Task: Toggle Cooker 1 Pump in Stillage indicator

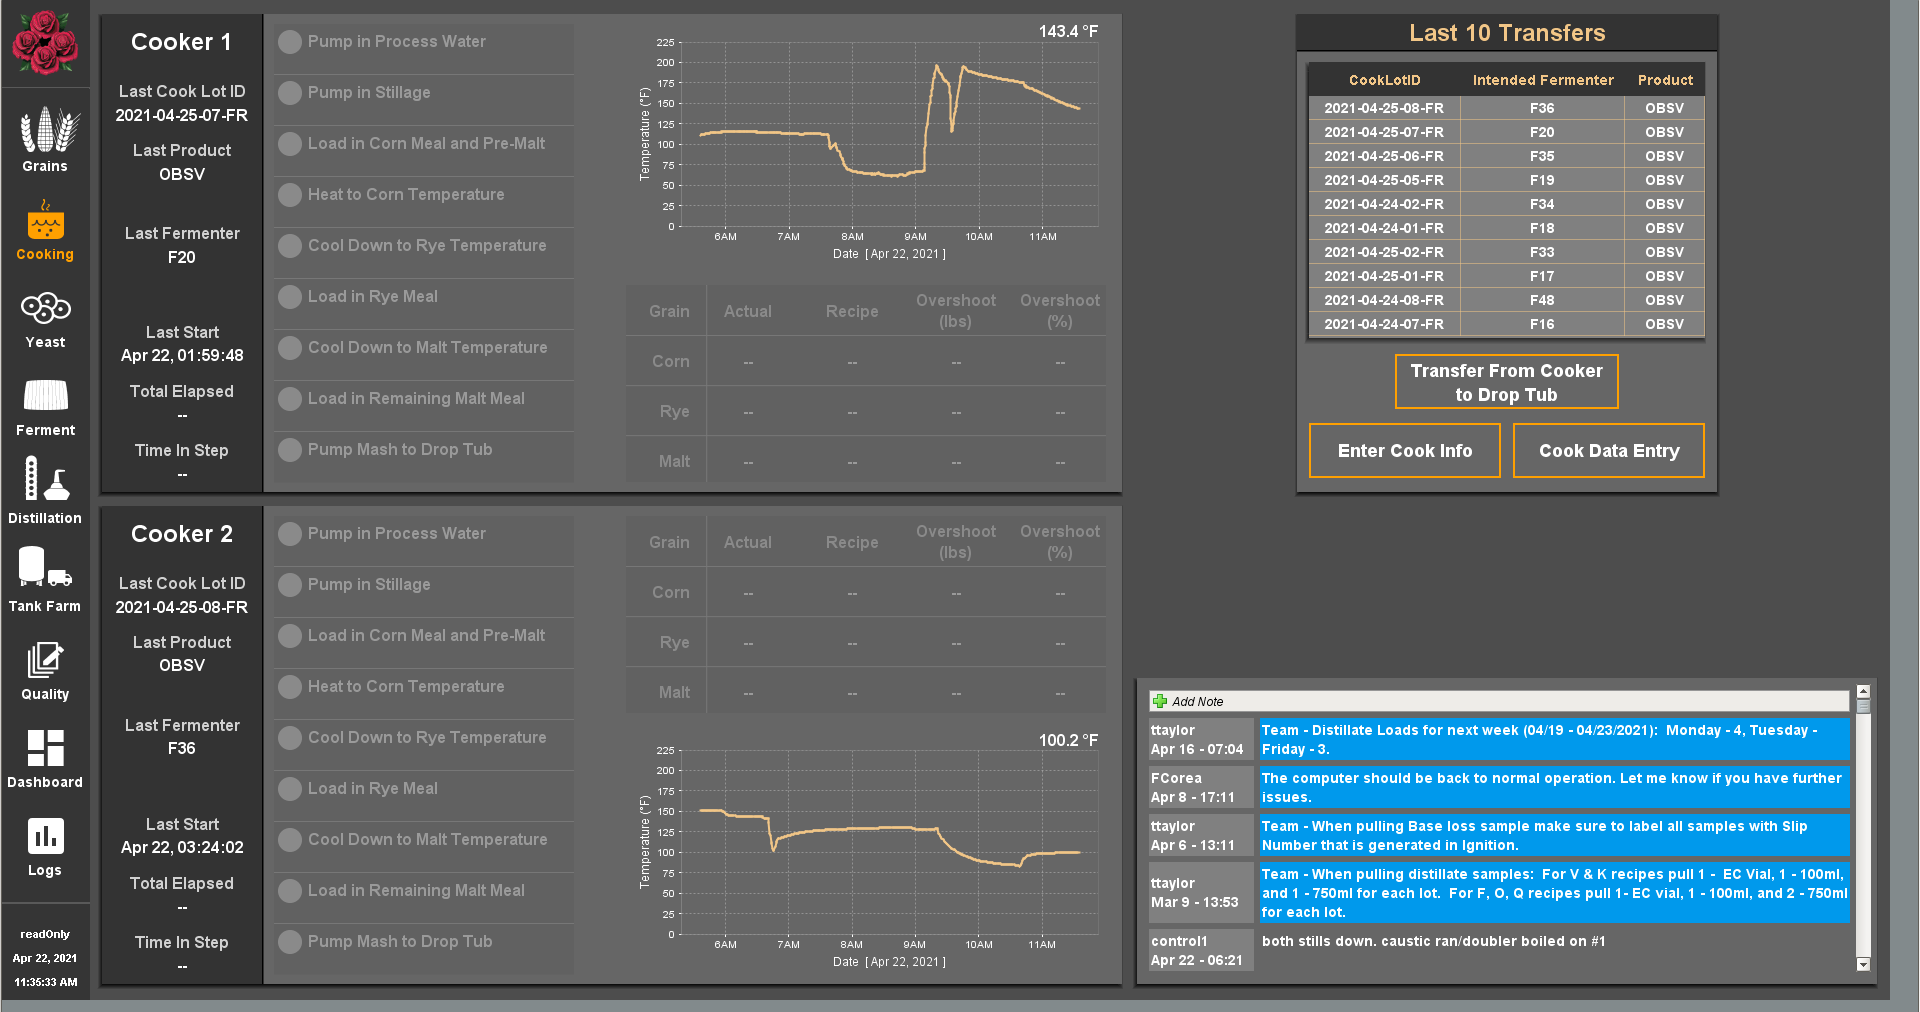Action: pyautogui.click(x=290, y=93)
